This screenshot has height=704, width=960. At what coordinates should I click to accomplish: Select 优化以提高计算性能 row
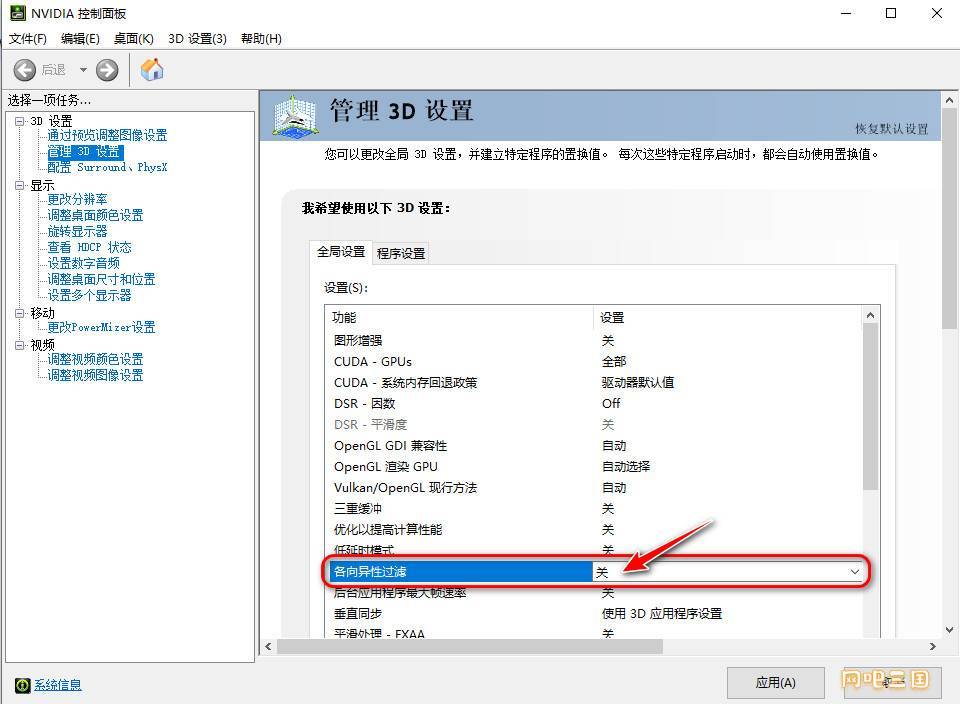tap(594, 530)
